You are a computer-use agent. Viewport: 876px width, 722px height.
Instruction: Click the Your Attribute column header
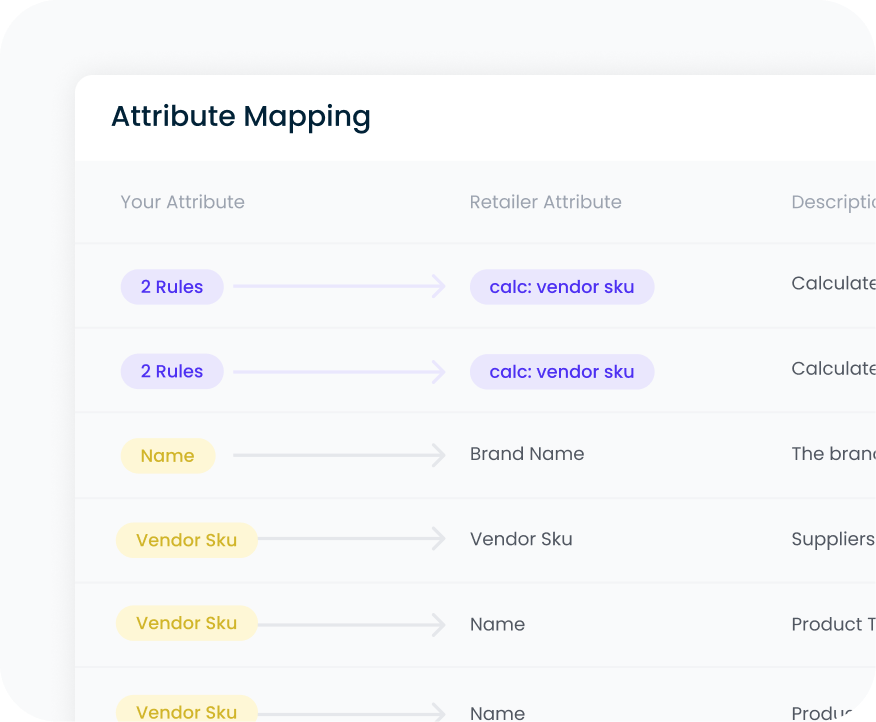pos(182,202)
